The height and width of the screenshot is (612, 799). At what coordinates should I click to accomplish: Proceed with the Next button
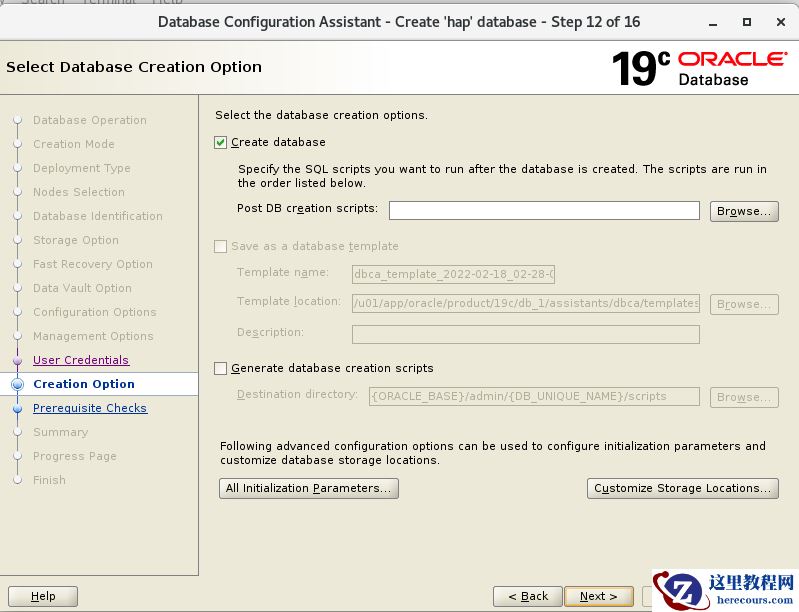[x=599, y=596]
